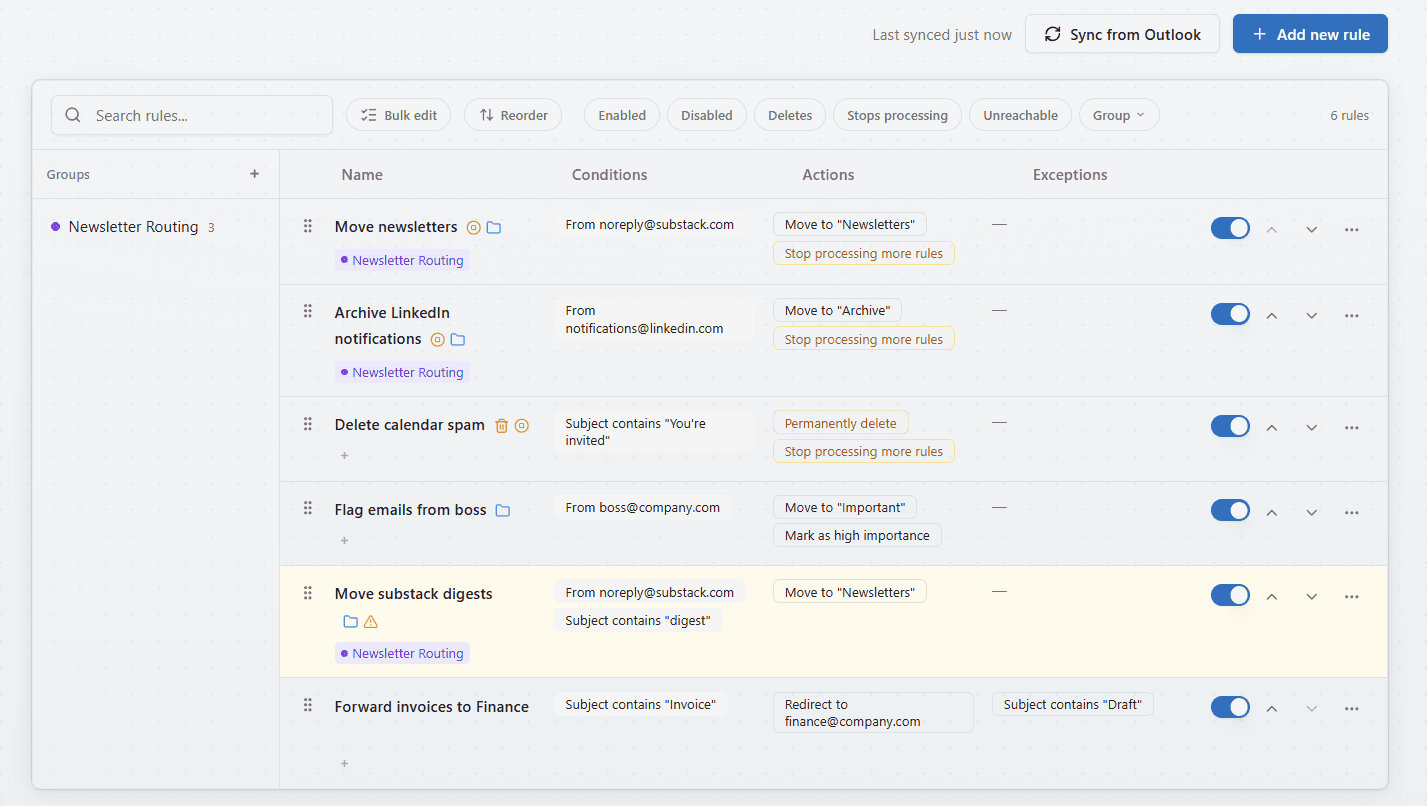Click the warning triangle on Move substack digests

(370, 621)
